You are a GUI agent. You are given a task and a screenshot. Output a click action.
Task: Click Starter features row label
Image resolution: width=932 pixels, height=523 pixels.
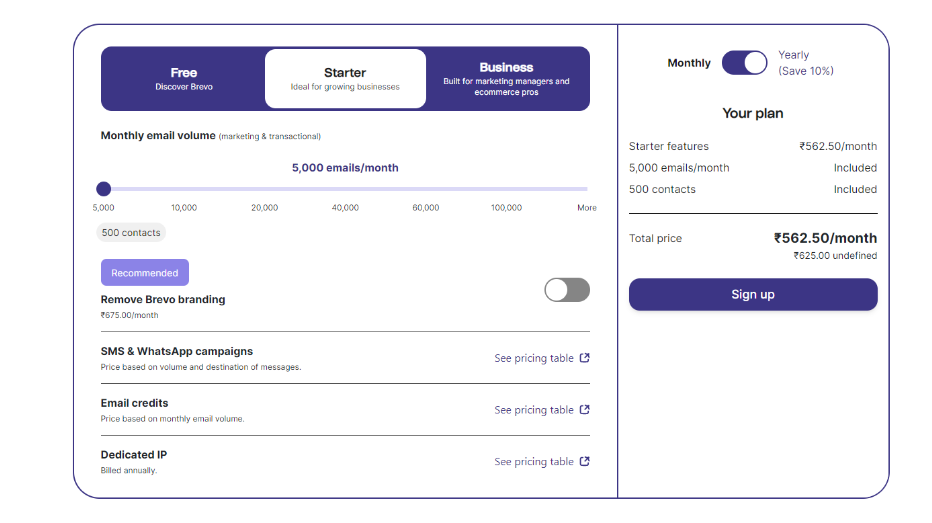[669, 146]
